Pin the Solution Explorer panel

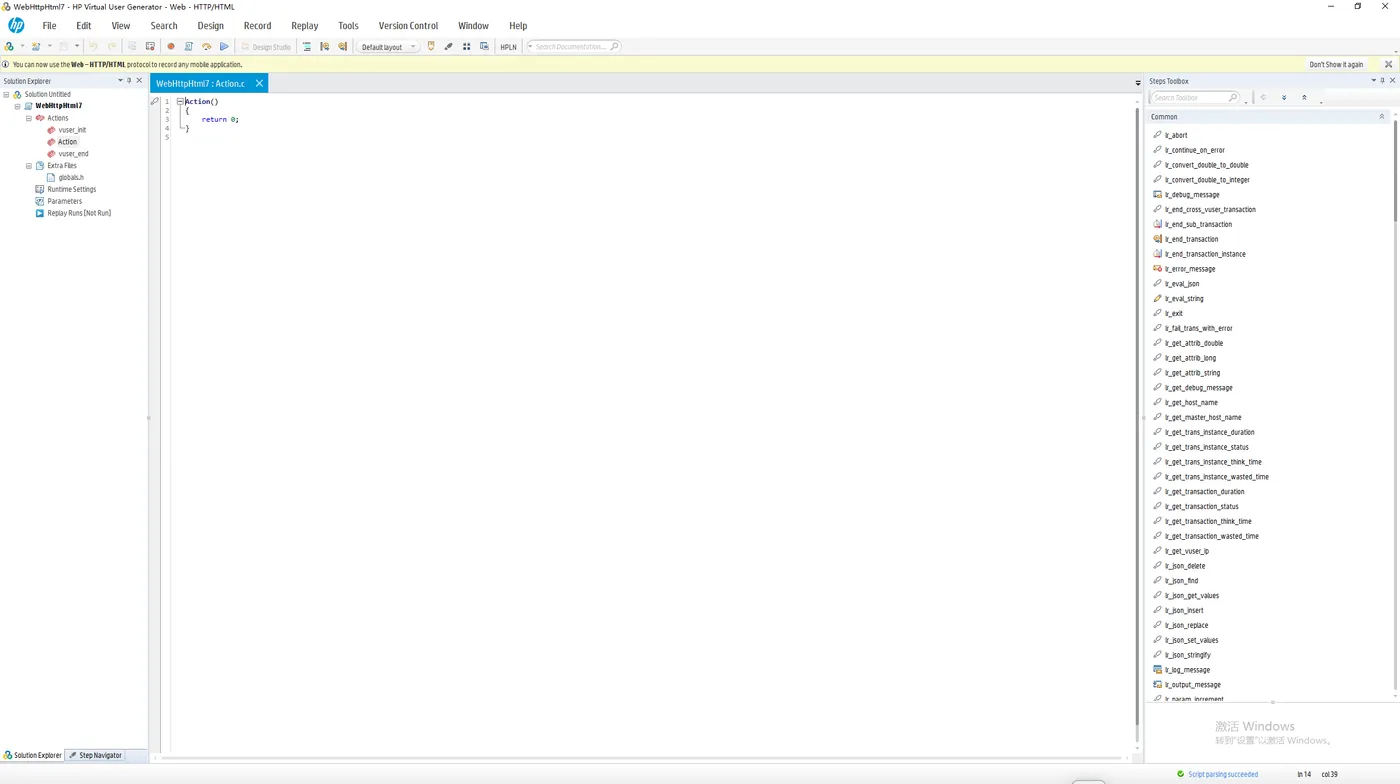tap(129, 81)
